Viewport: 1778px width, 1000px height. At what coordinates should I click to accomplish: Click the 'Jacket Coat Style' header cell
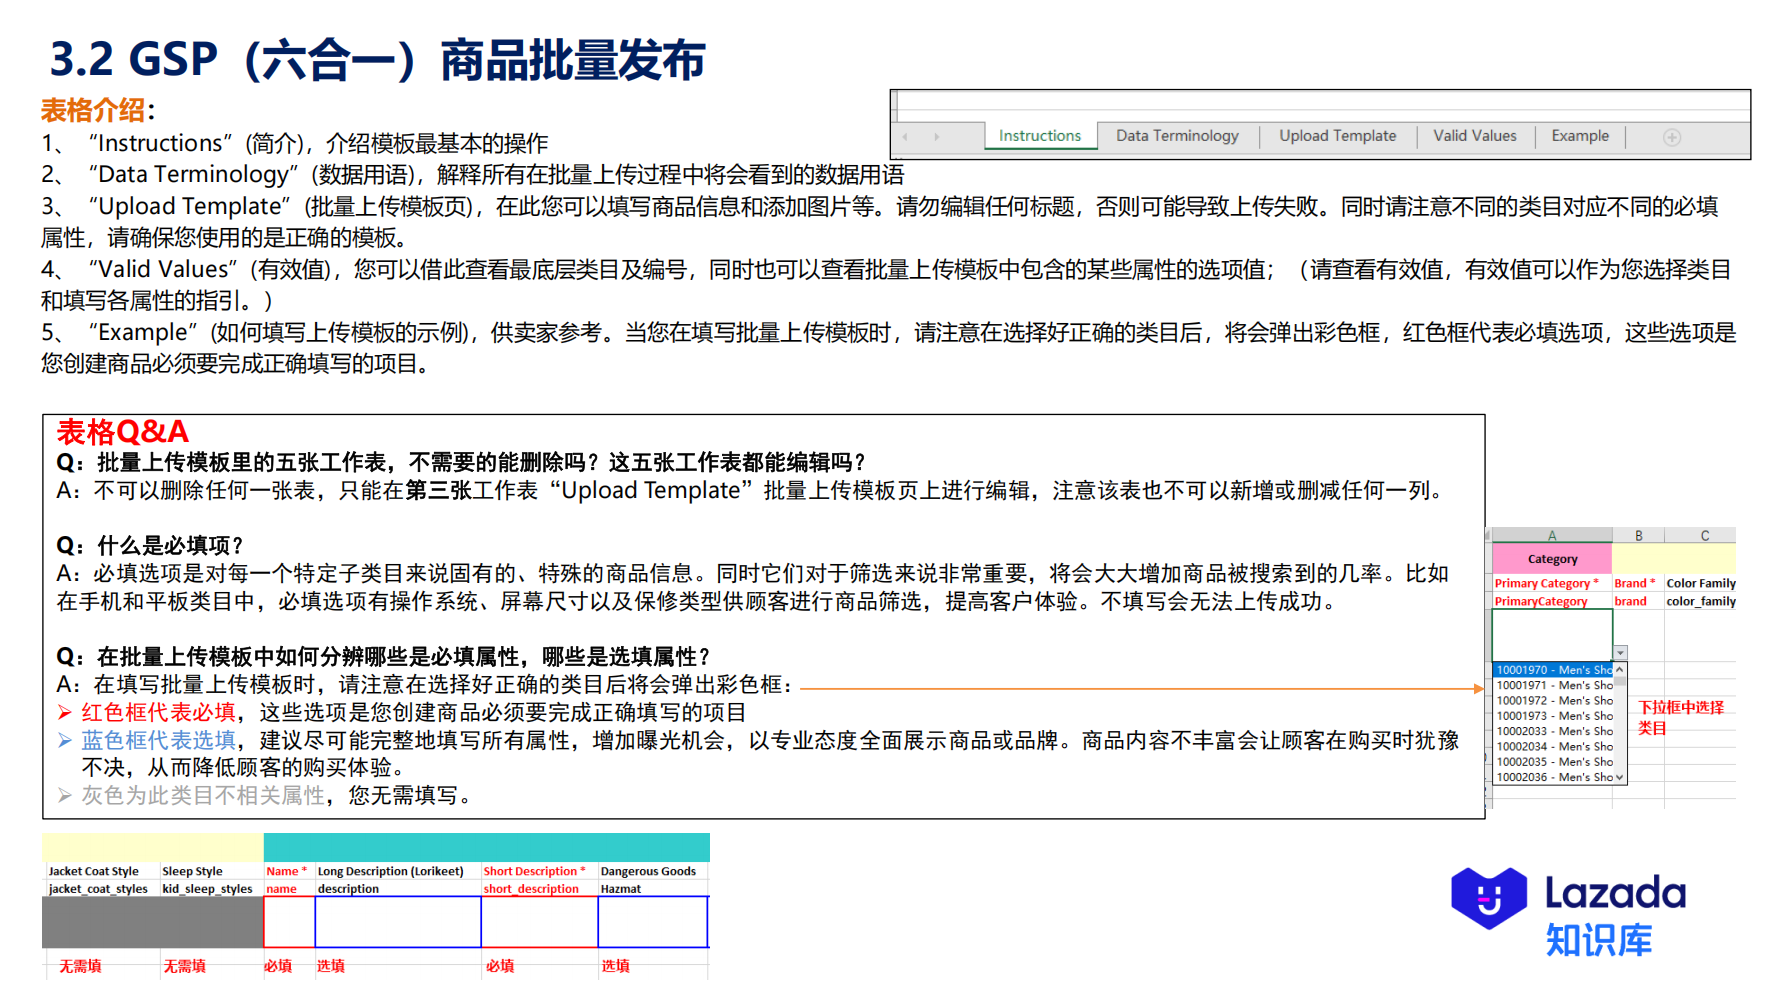(101, 871)
